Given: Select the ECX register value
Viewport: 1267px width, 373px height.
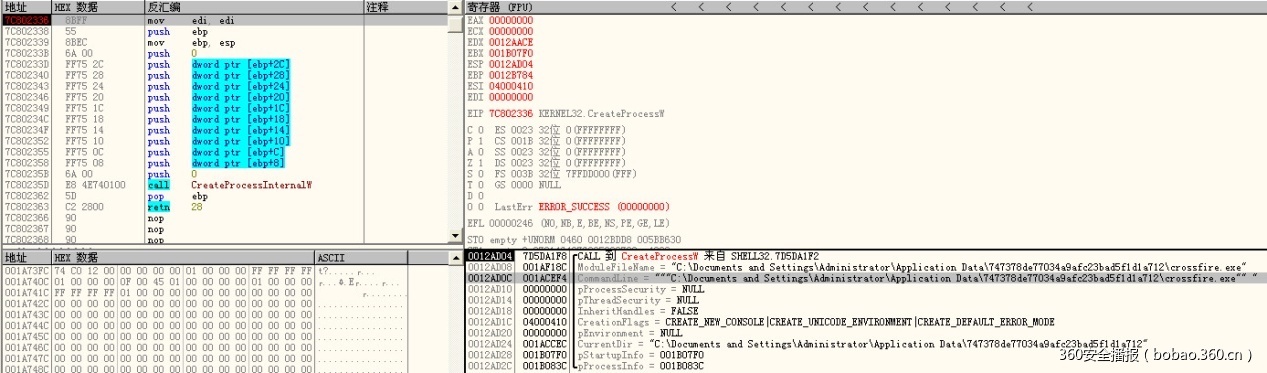Looking at the screenshot, I should point(512,30).
